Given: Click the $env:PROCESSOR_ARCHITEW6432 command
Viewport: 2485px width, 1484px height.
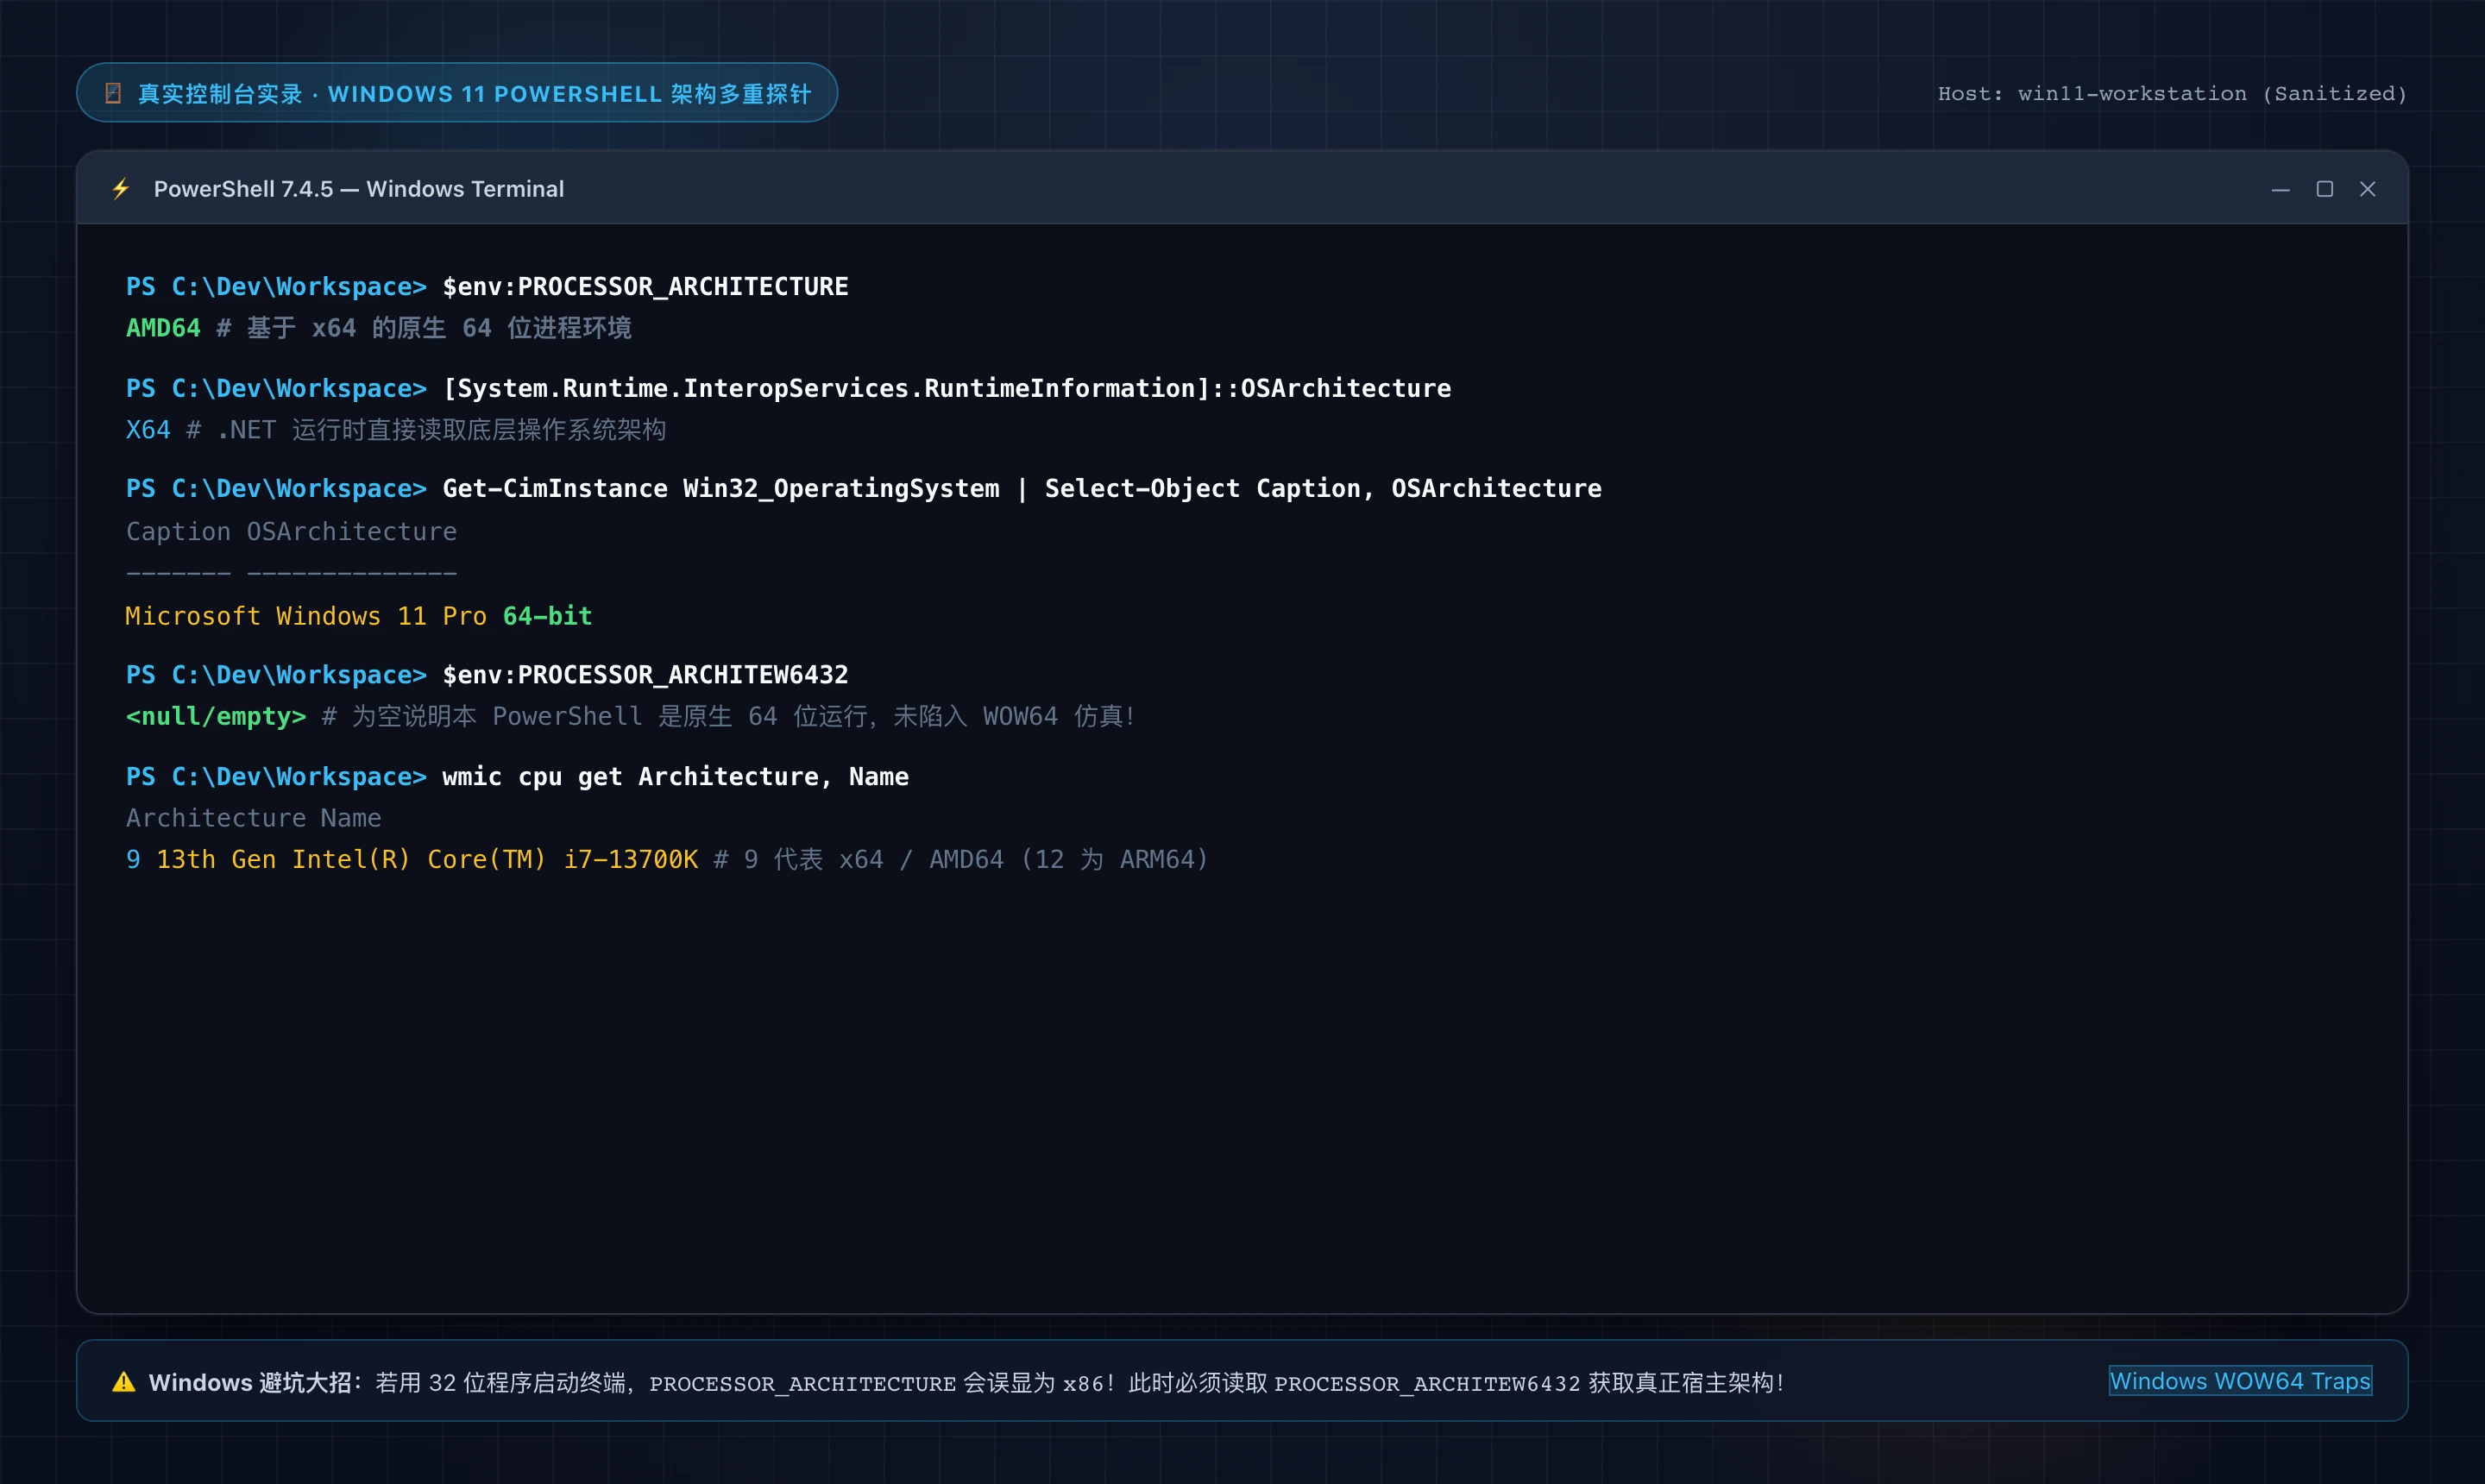Looking at the screenshot, I should click(x=645, y=675).
